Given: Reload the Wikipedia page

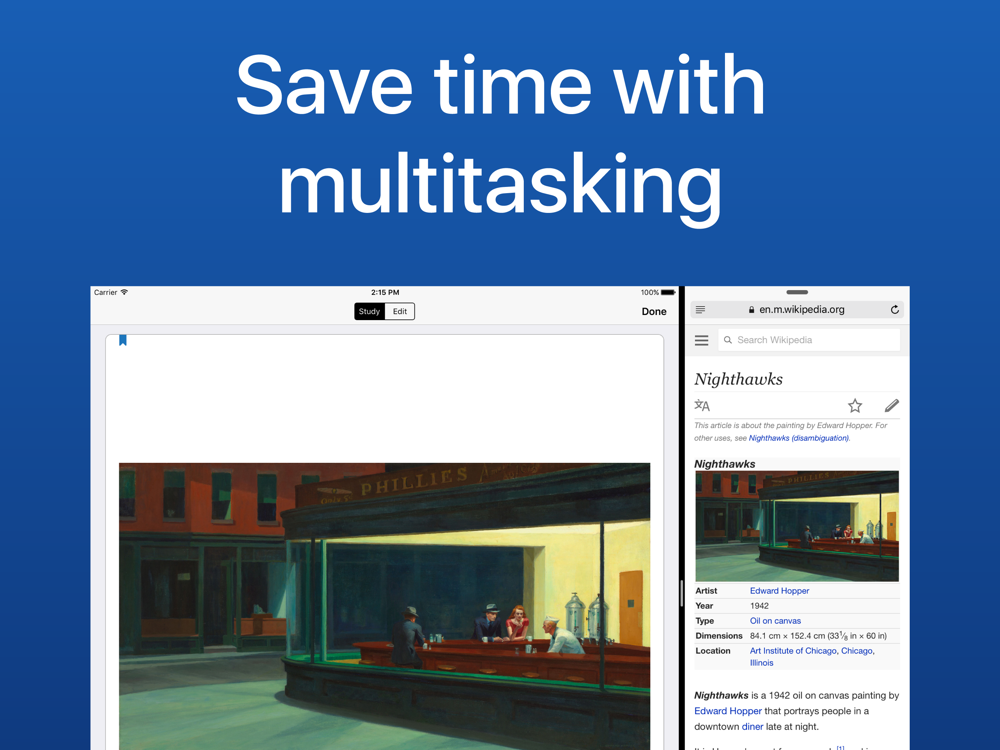Looking at the screenshot, I should (895, 309).
